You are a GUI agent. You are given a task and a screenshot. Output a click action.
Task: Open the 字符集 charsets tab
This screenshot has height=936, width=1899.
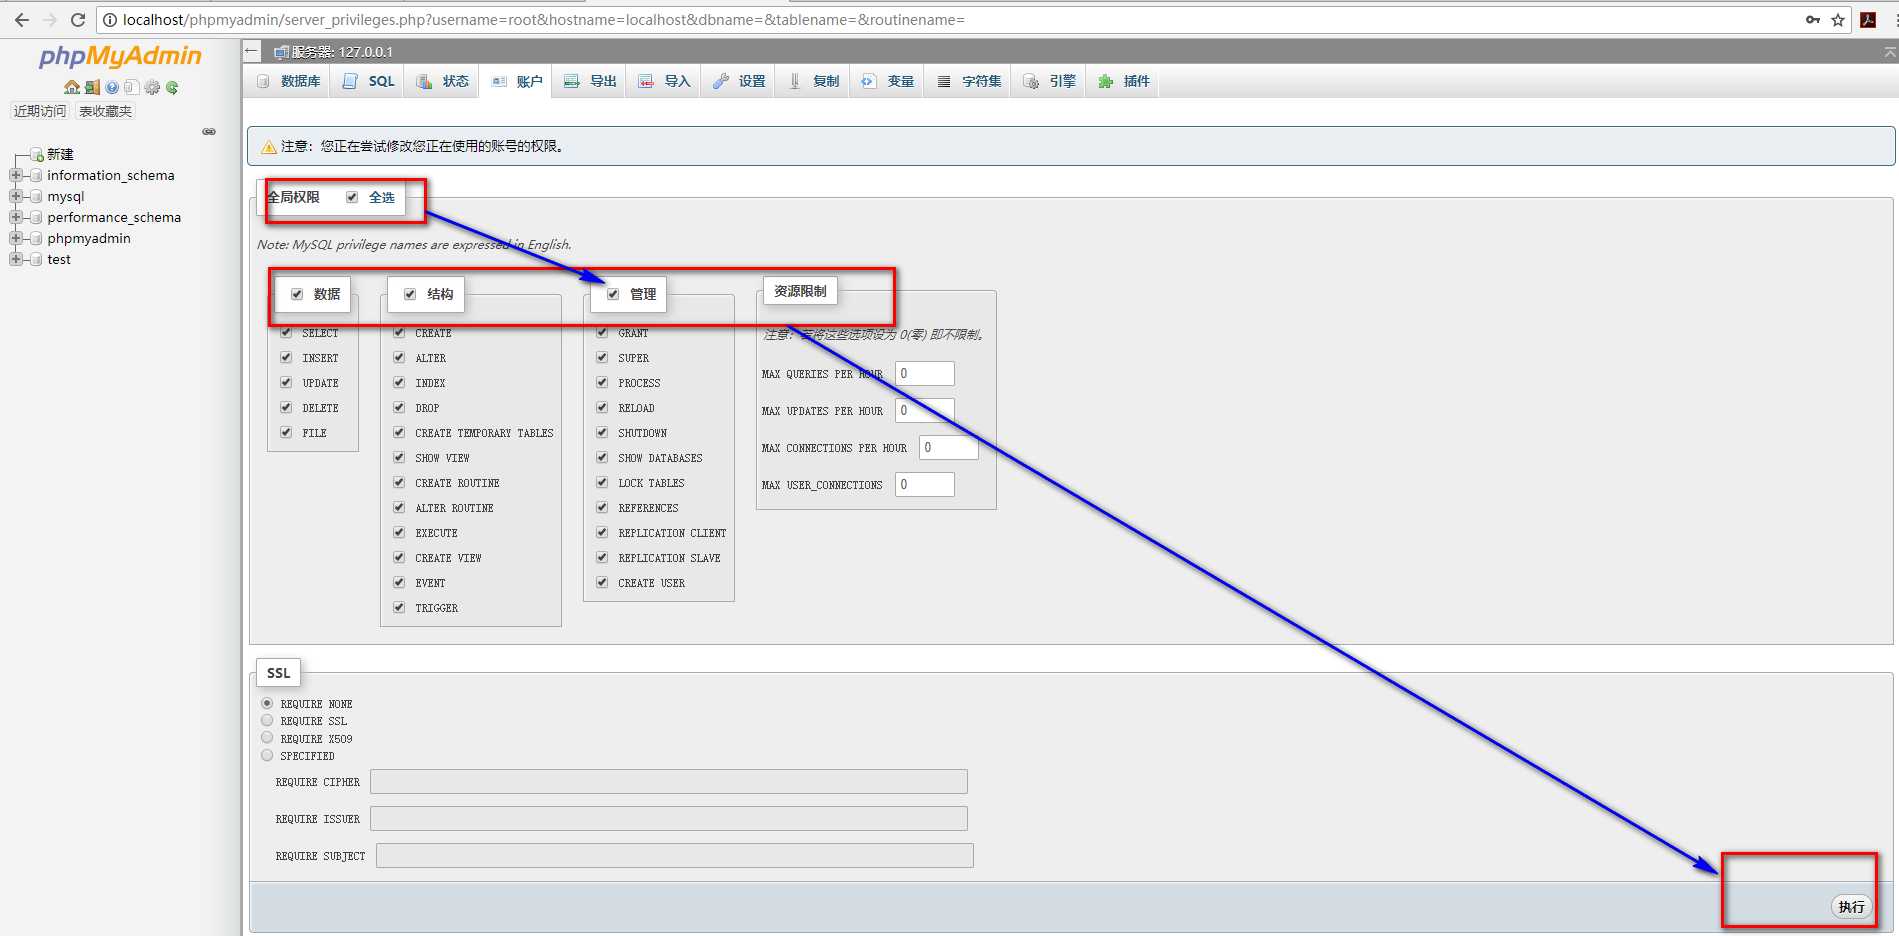click(969, 81)
